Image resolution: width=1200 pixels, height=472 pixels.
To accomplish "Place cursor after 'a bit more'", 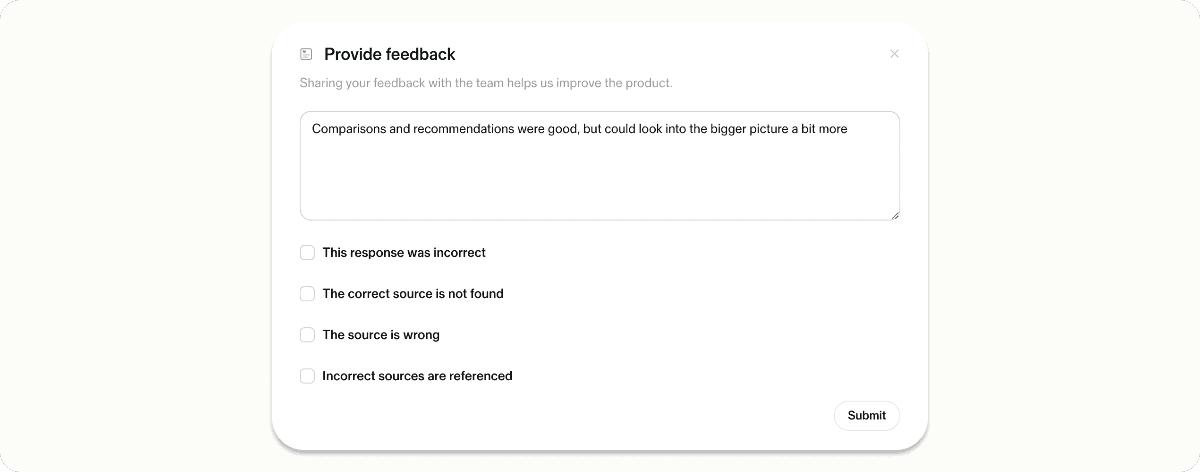I will [x=849, y=129].
